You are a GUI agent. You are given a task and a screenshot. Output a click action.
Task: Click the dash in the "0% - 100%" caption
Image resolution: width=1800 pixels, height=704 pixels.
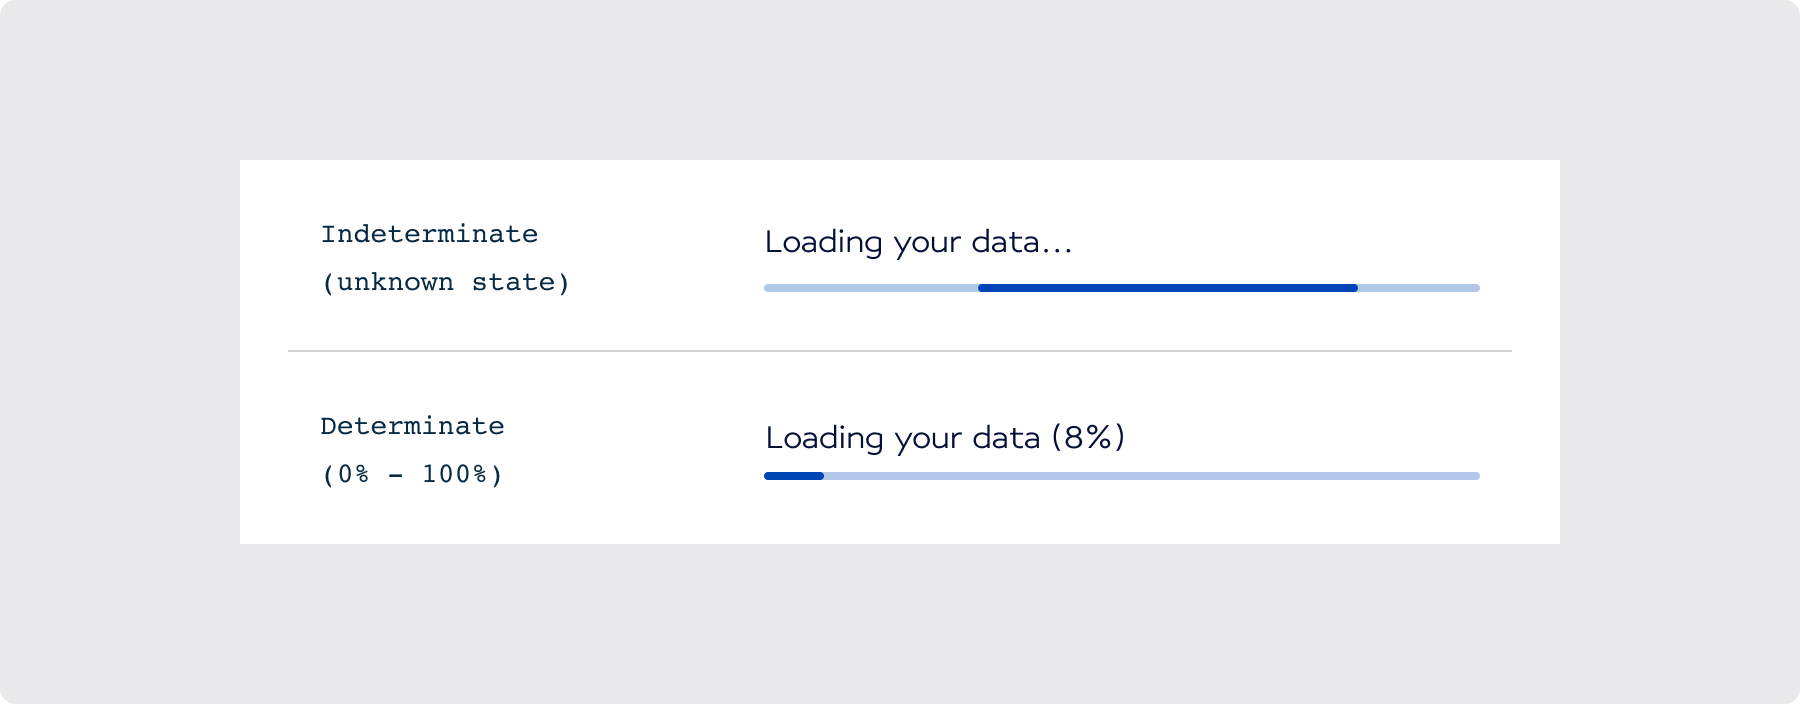tap(396, 474)
